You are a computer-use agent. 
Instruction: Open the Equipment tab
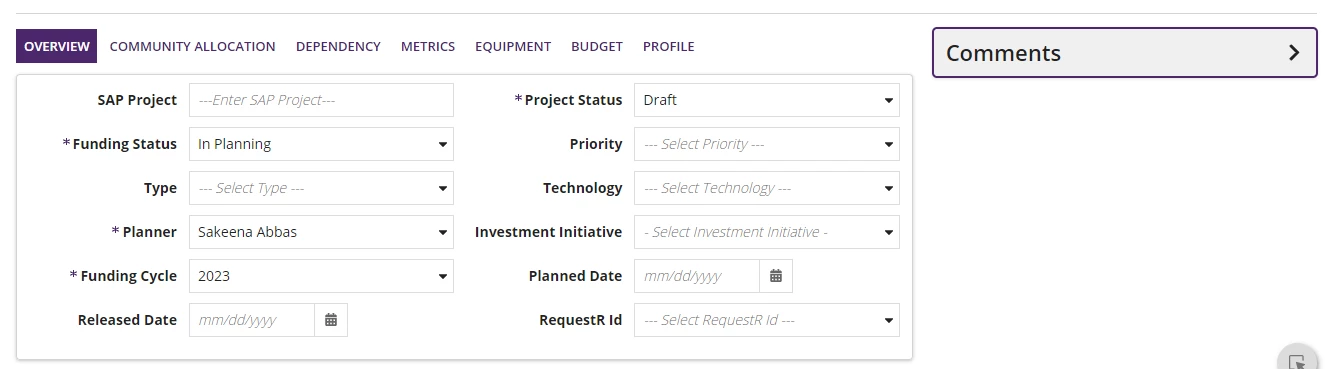(513, 46)
